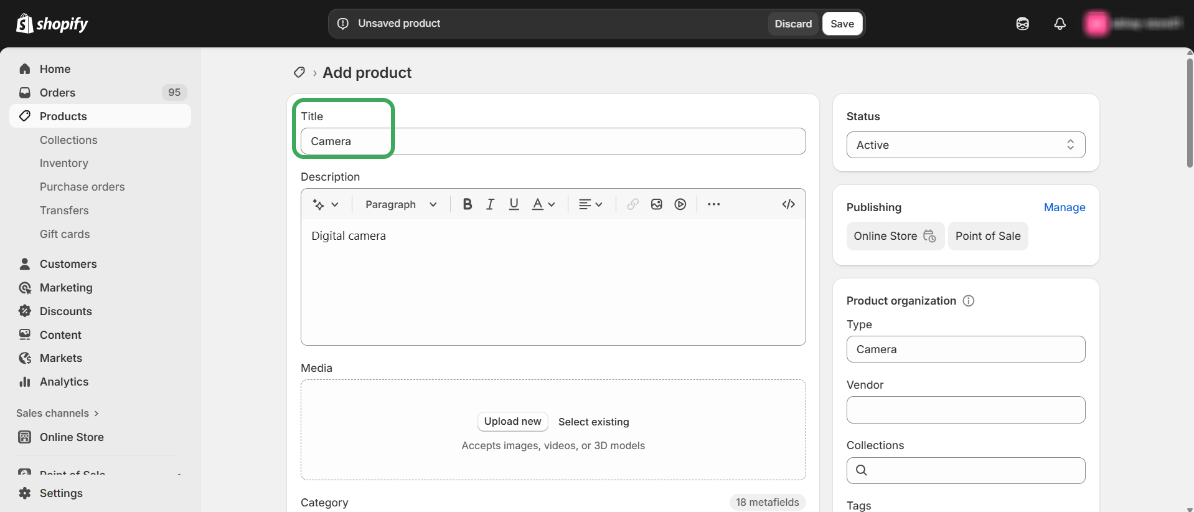Open the notifications bell
The image size is (1194, 512).
1060,24
